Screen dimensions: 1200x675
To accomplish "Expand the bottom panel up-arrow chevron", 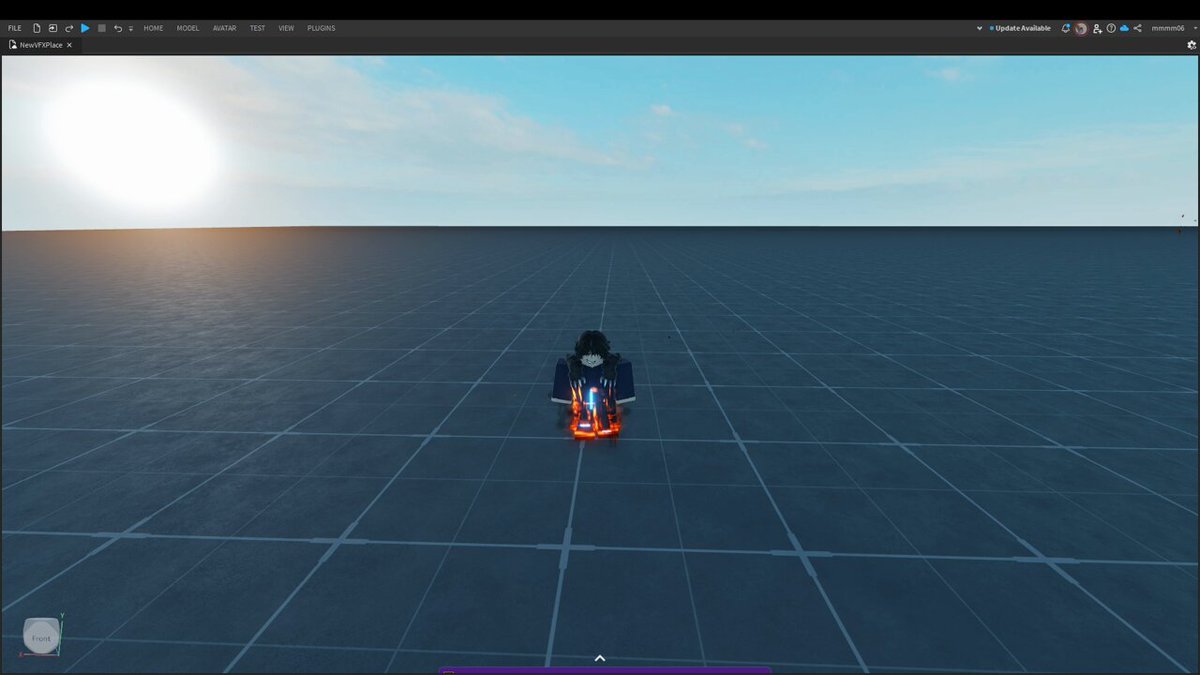I will coord(600,658).
